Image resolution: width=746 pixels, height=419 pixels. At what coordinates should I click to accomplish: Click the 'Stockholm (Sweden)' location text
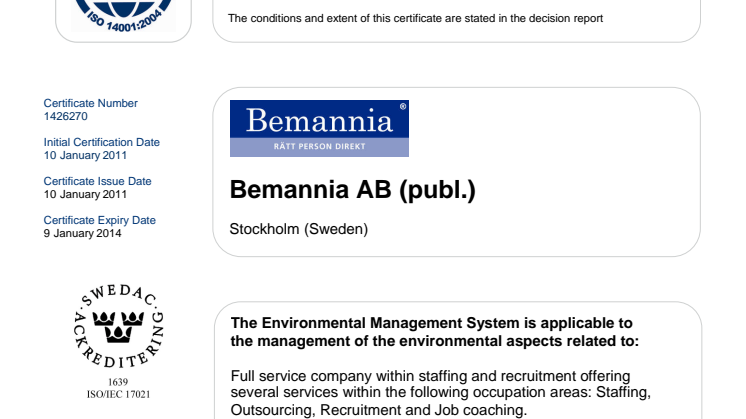tap(299, 229)
